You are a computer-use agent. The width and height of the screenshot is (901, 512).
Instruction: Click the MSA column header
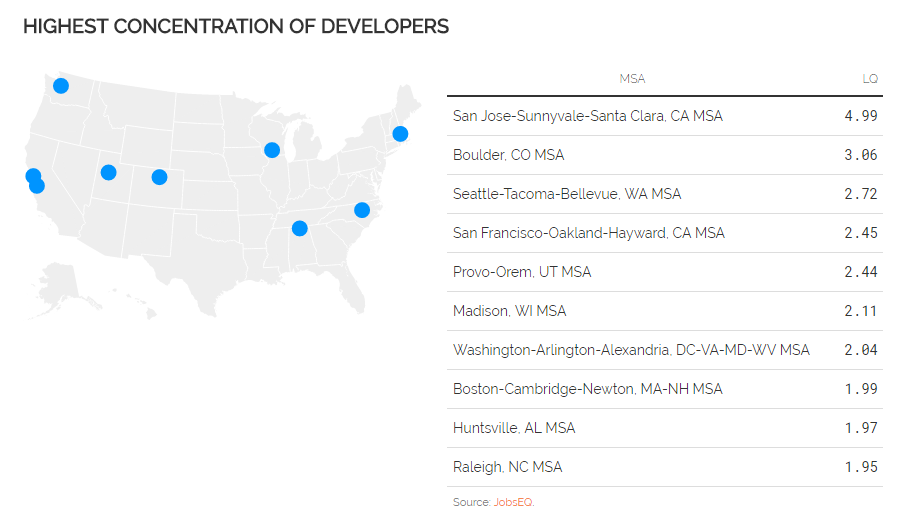coord(632,79)
